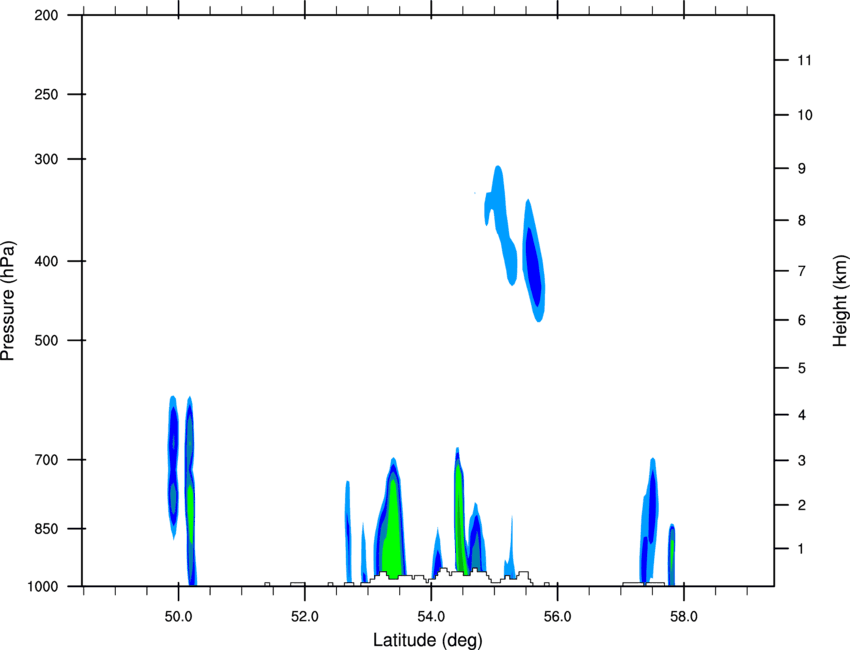Click the light blue upper-level plume near 55°

click(501, 225)
